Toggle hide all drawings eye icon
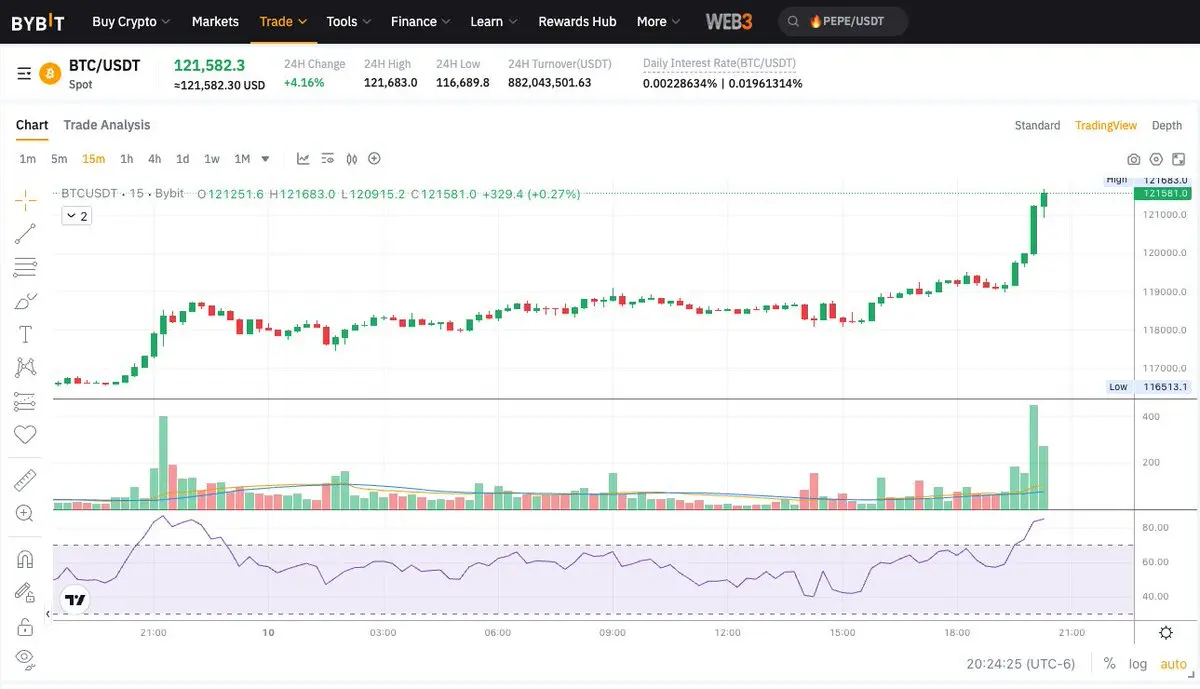 tap(25, 658)
